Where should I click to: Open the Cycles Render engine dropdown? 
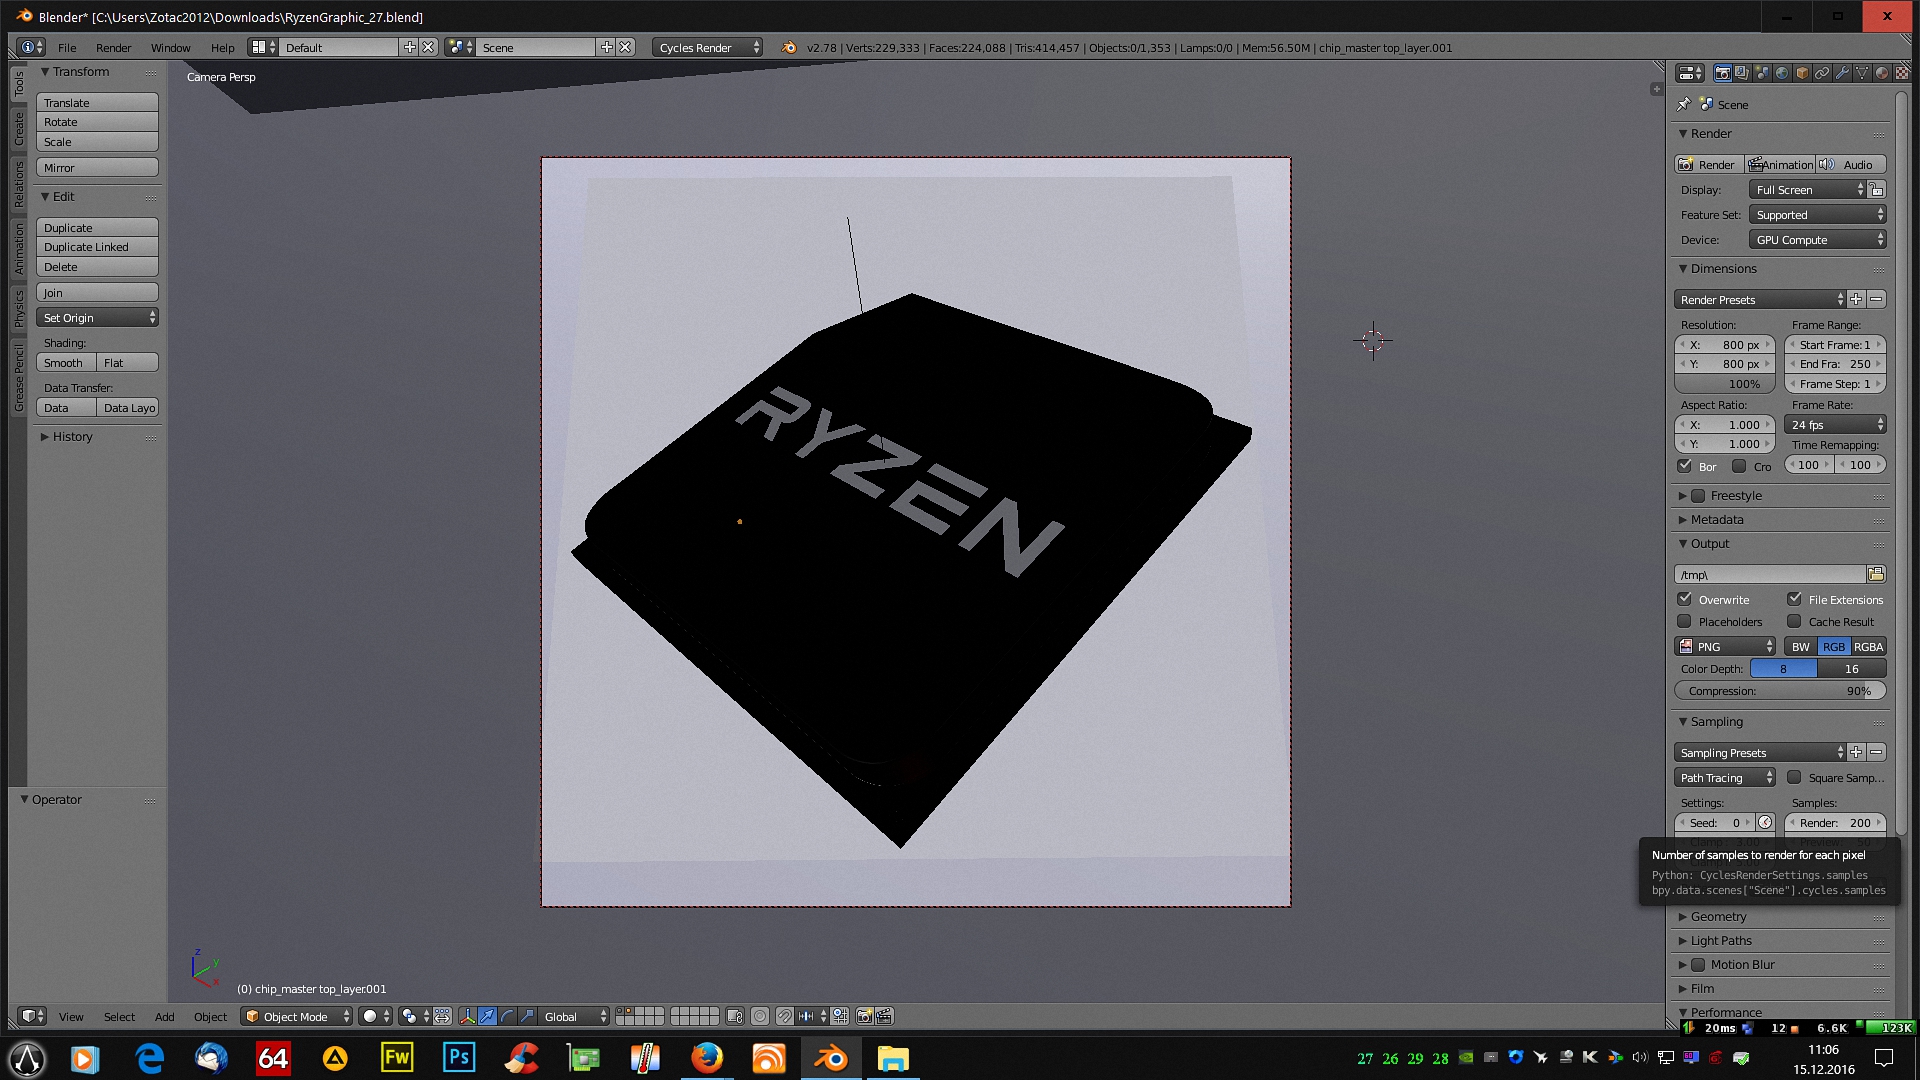tap(707, 47)
